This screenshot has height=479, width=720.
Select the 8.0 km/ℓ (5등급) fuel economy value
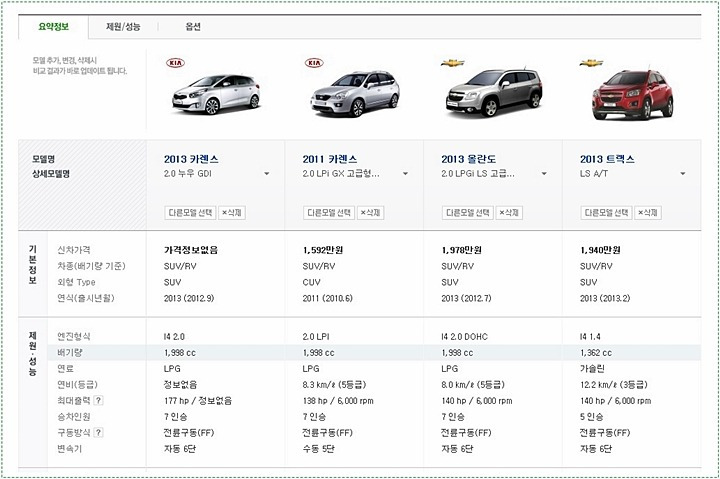(x=473, y=384)
